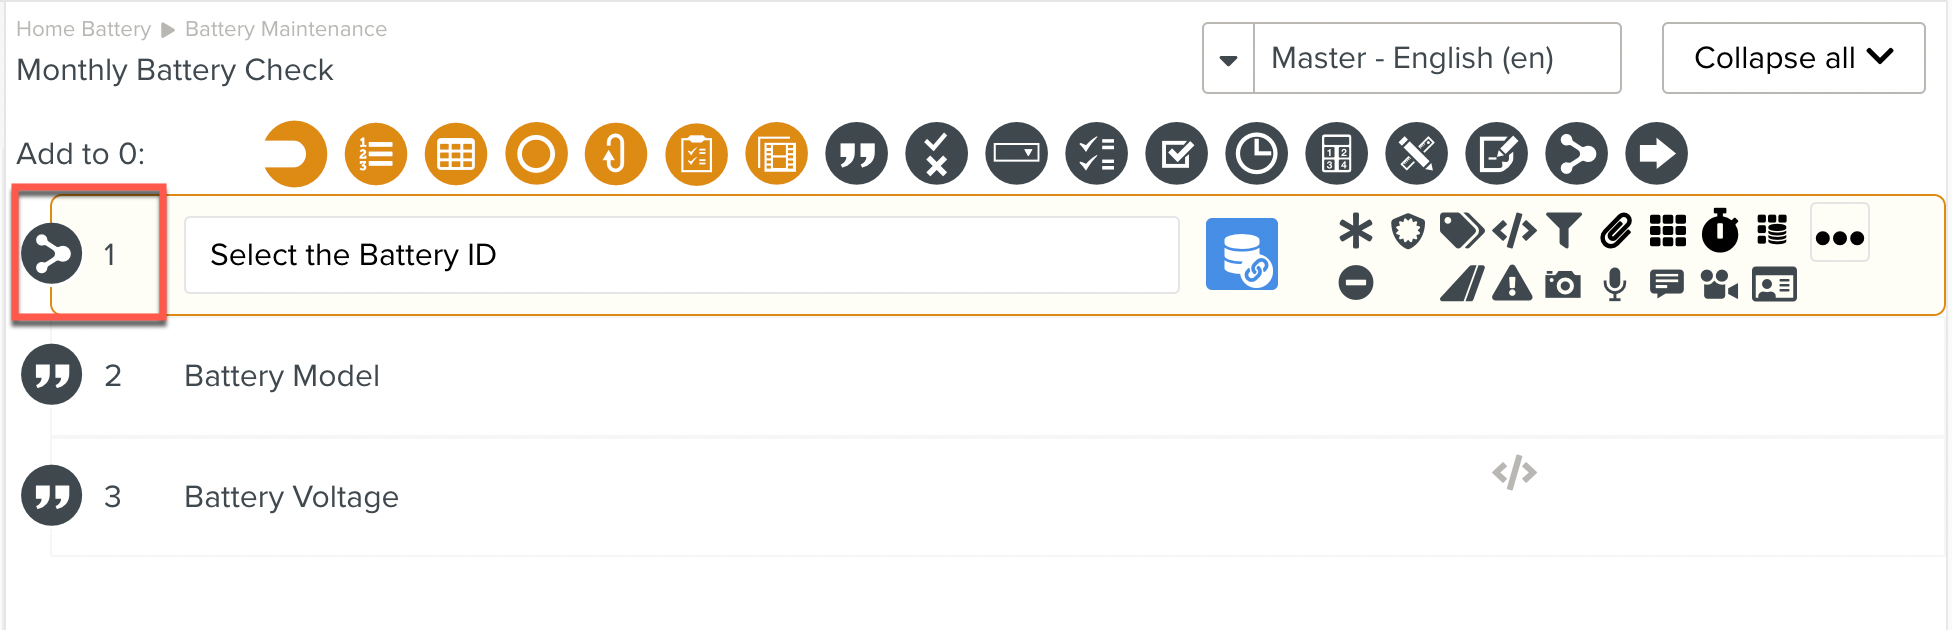
Task: Expand the Collapse all dropdown
Action: (x=1793, y=58)
